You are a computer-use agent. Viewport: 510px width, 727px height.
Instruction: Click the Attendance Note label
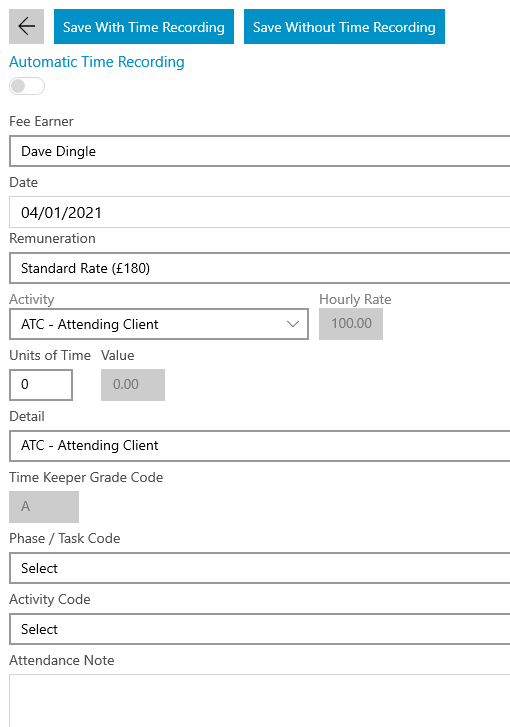pyautogui.click(x=62, y=660)
